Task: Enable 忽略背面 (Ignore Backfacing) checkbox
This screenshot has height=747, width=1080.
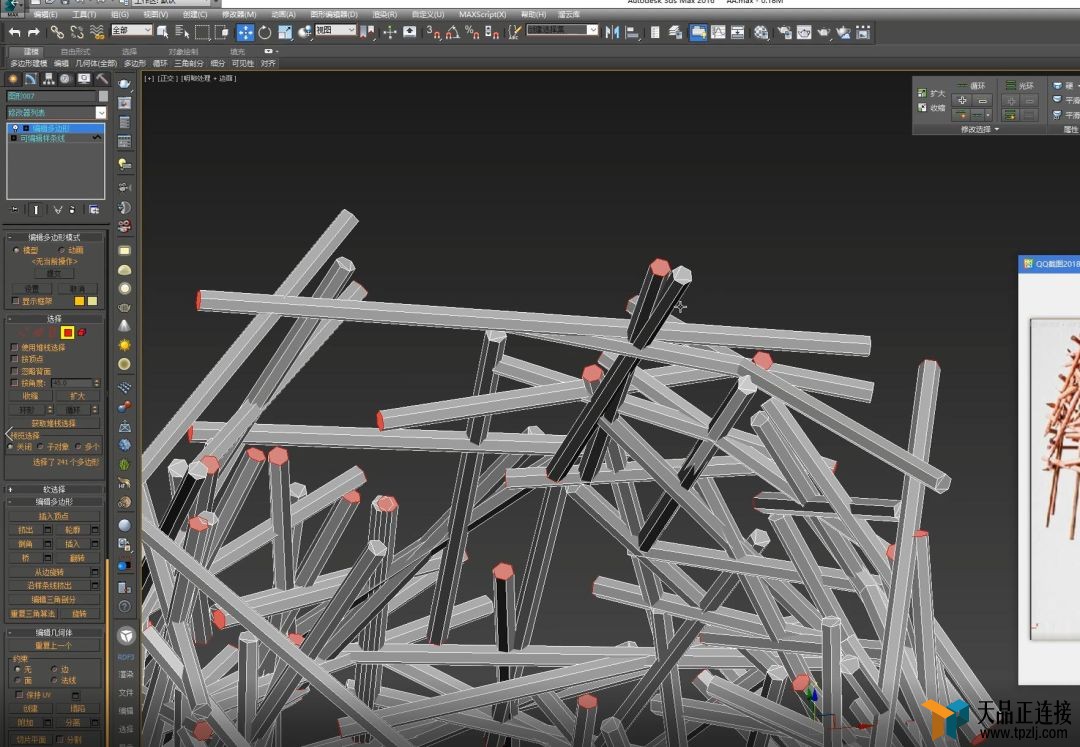Action: [15, 370]
